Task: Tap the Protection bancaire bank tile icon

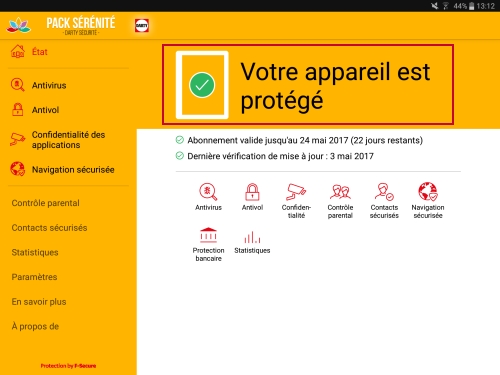Action: pyautogui.click(x=208, y=235)
